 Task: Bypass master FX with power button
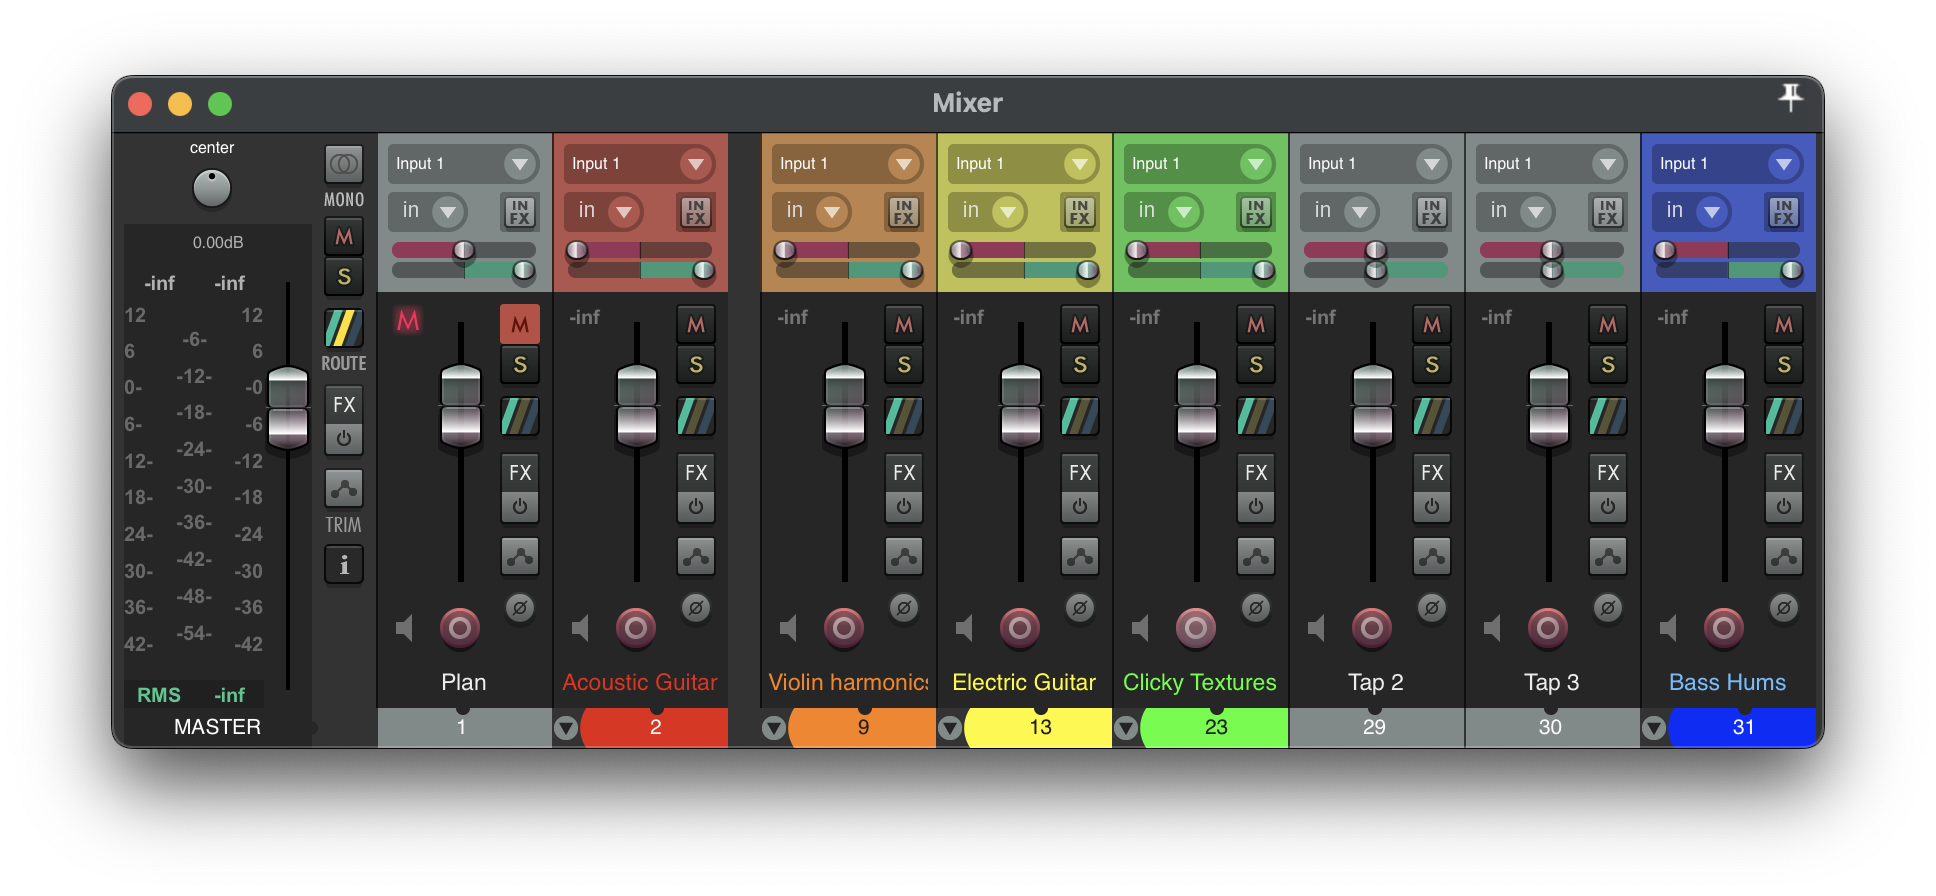(344, 438)
